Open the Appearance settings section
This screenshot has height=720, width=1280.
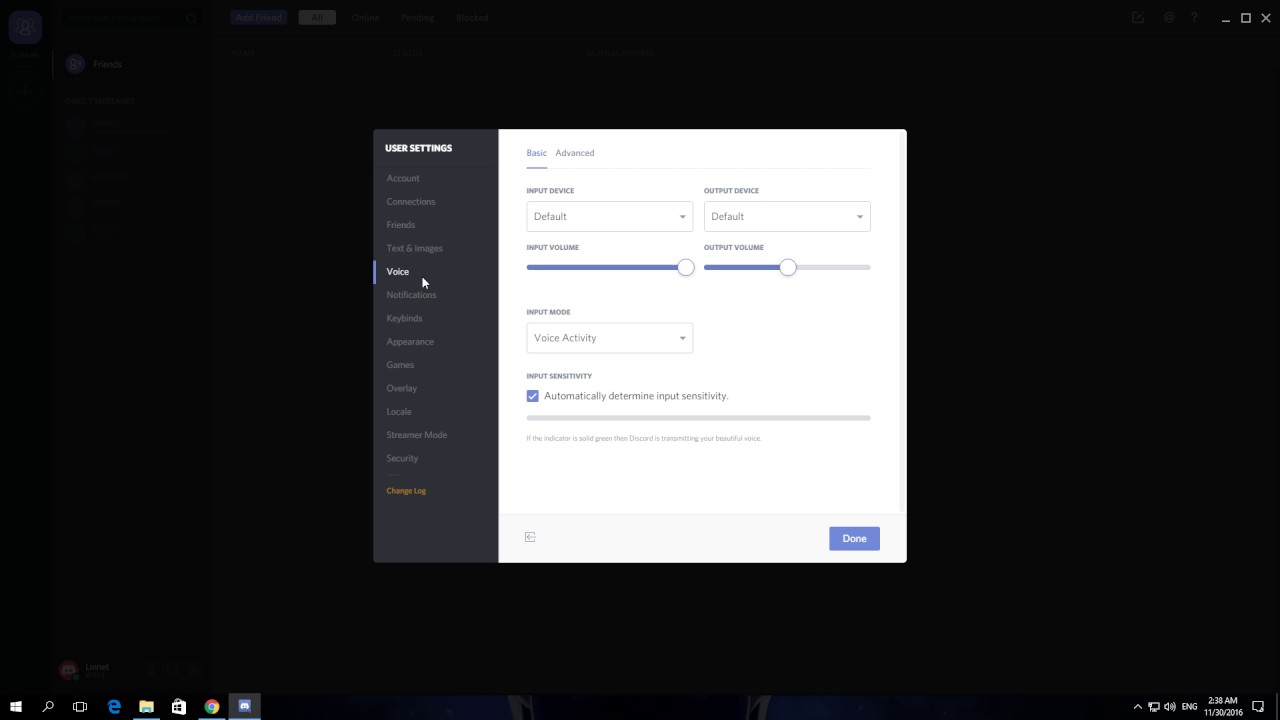tap(410, 341)
